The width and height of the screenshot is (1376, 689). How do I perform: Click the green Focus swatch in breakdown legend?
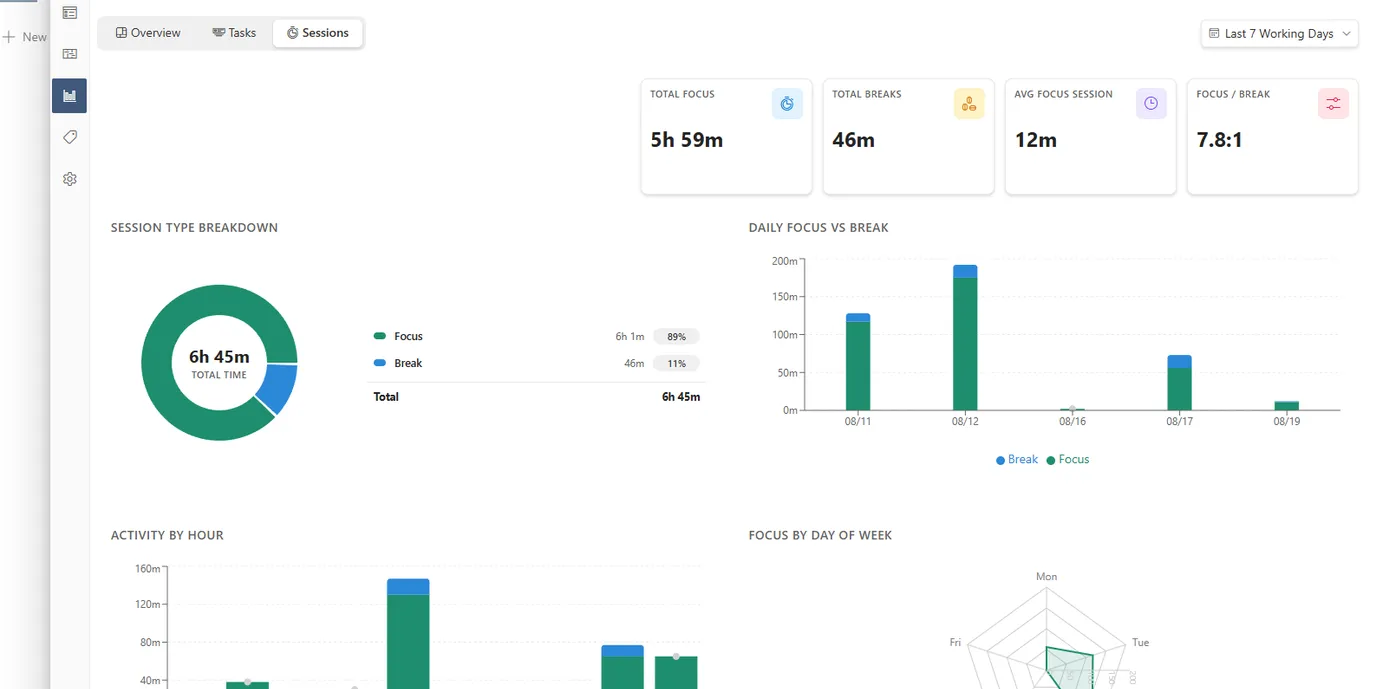click(x=380, y=336)
